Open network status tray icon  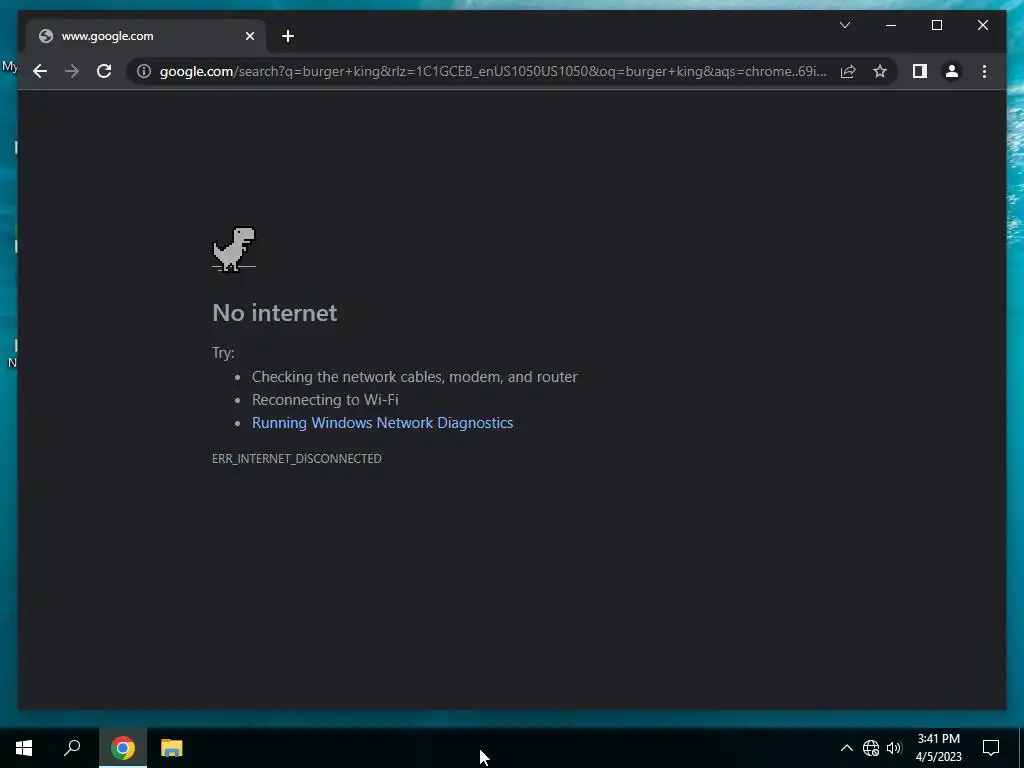coord(871,748)
